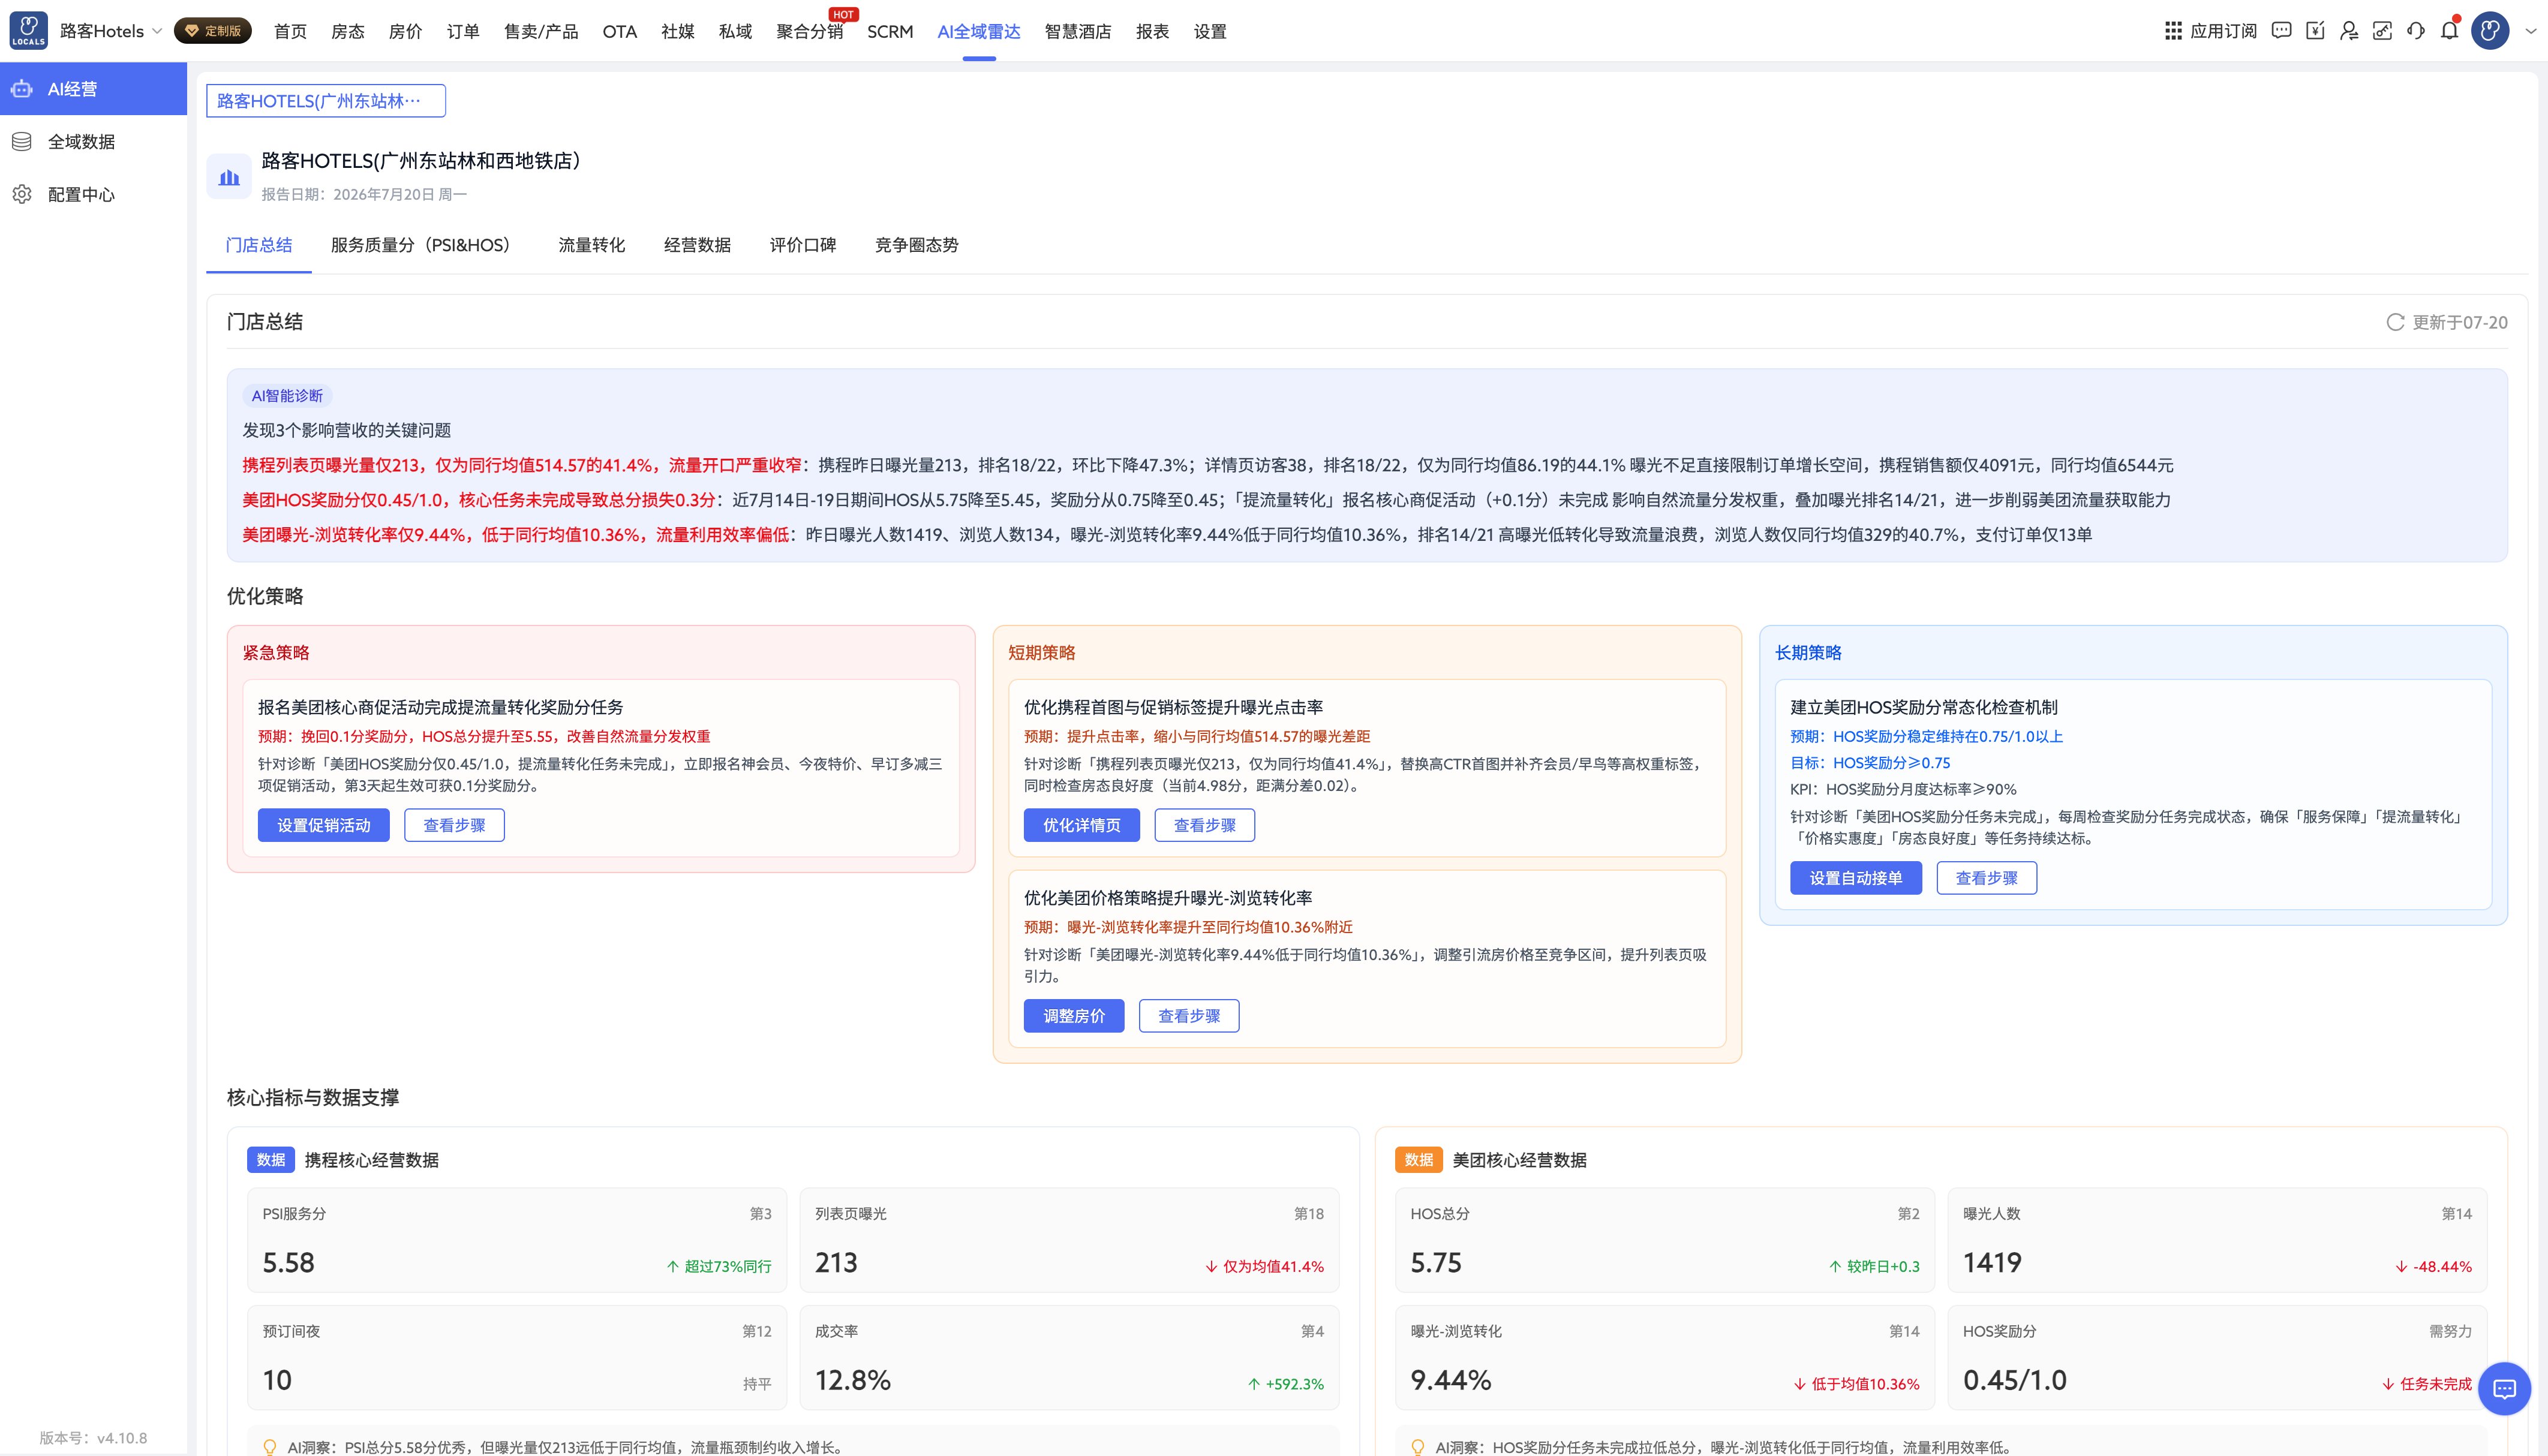Click the 调整房价 button

(1074, 1016)
